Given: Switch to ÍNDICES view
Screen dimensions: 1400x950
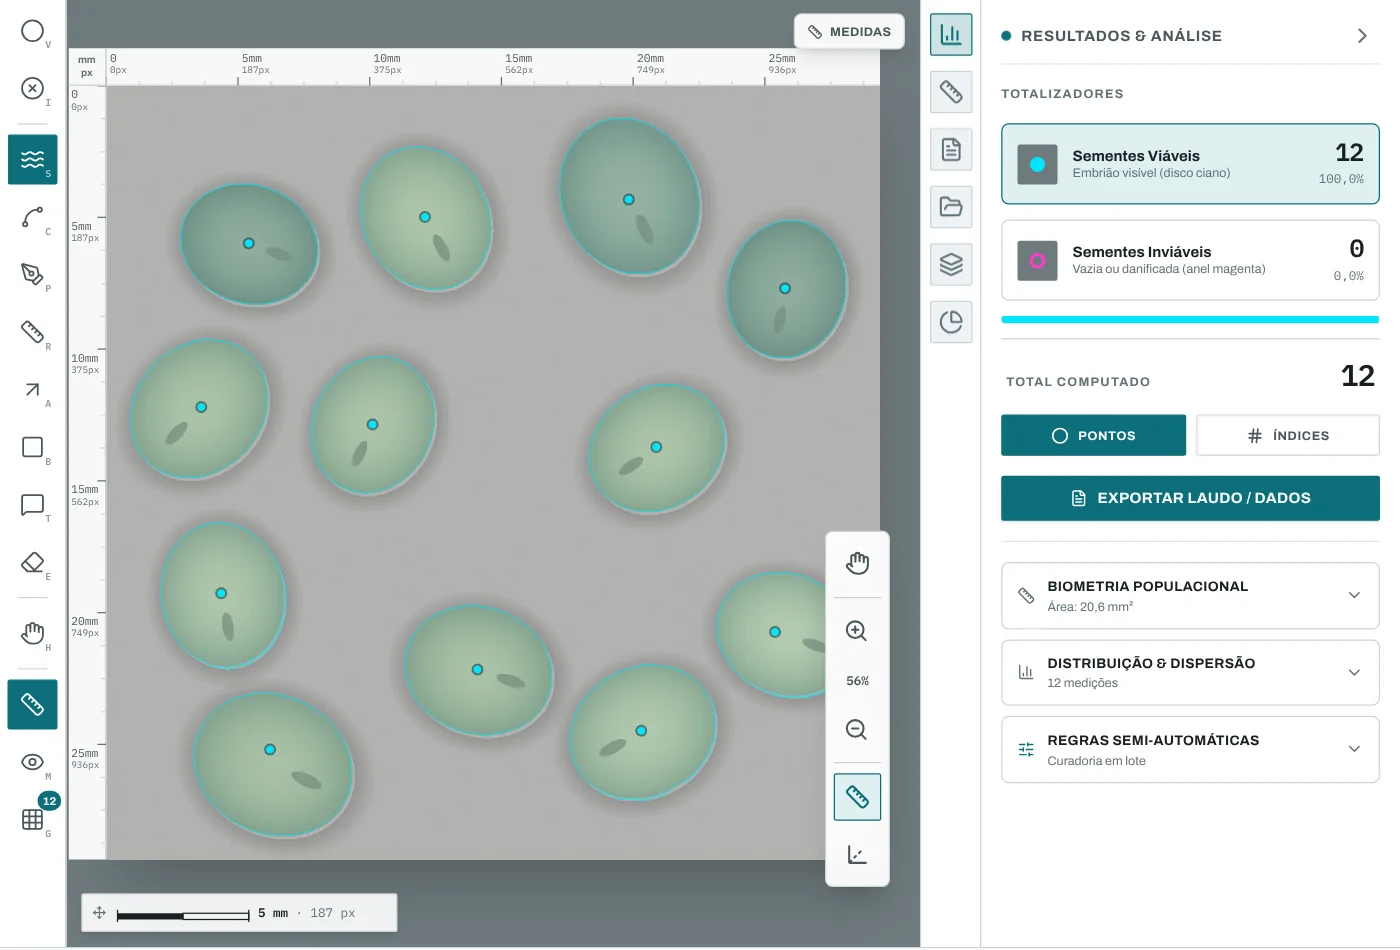Looking at the screenshot, I should tap(1288, 436).
